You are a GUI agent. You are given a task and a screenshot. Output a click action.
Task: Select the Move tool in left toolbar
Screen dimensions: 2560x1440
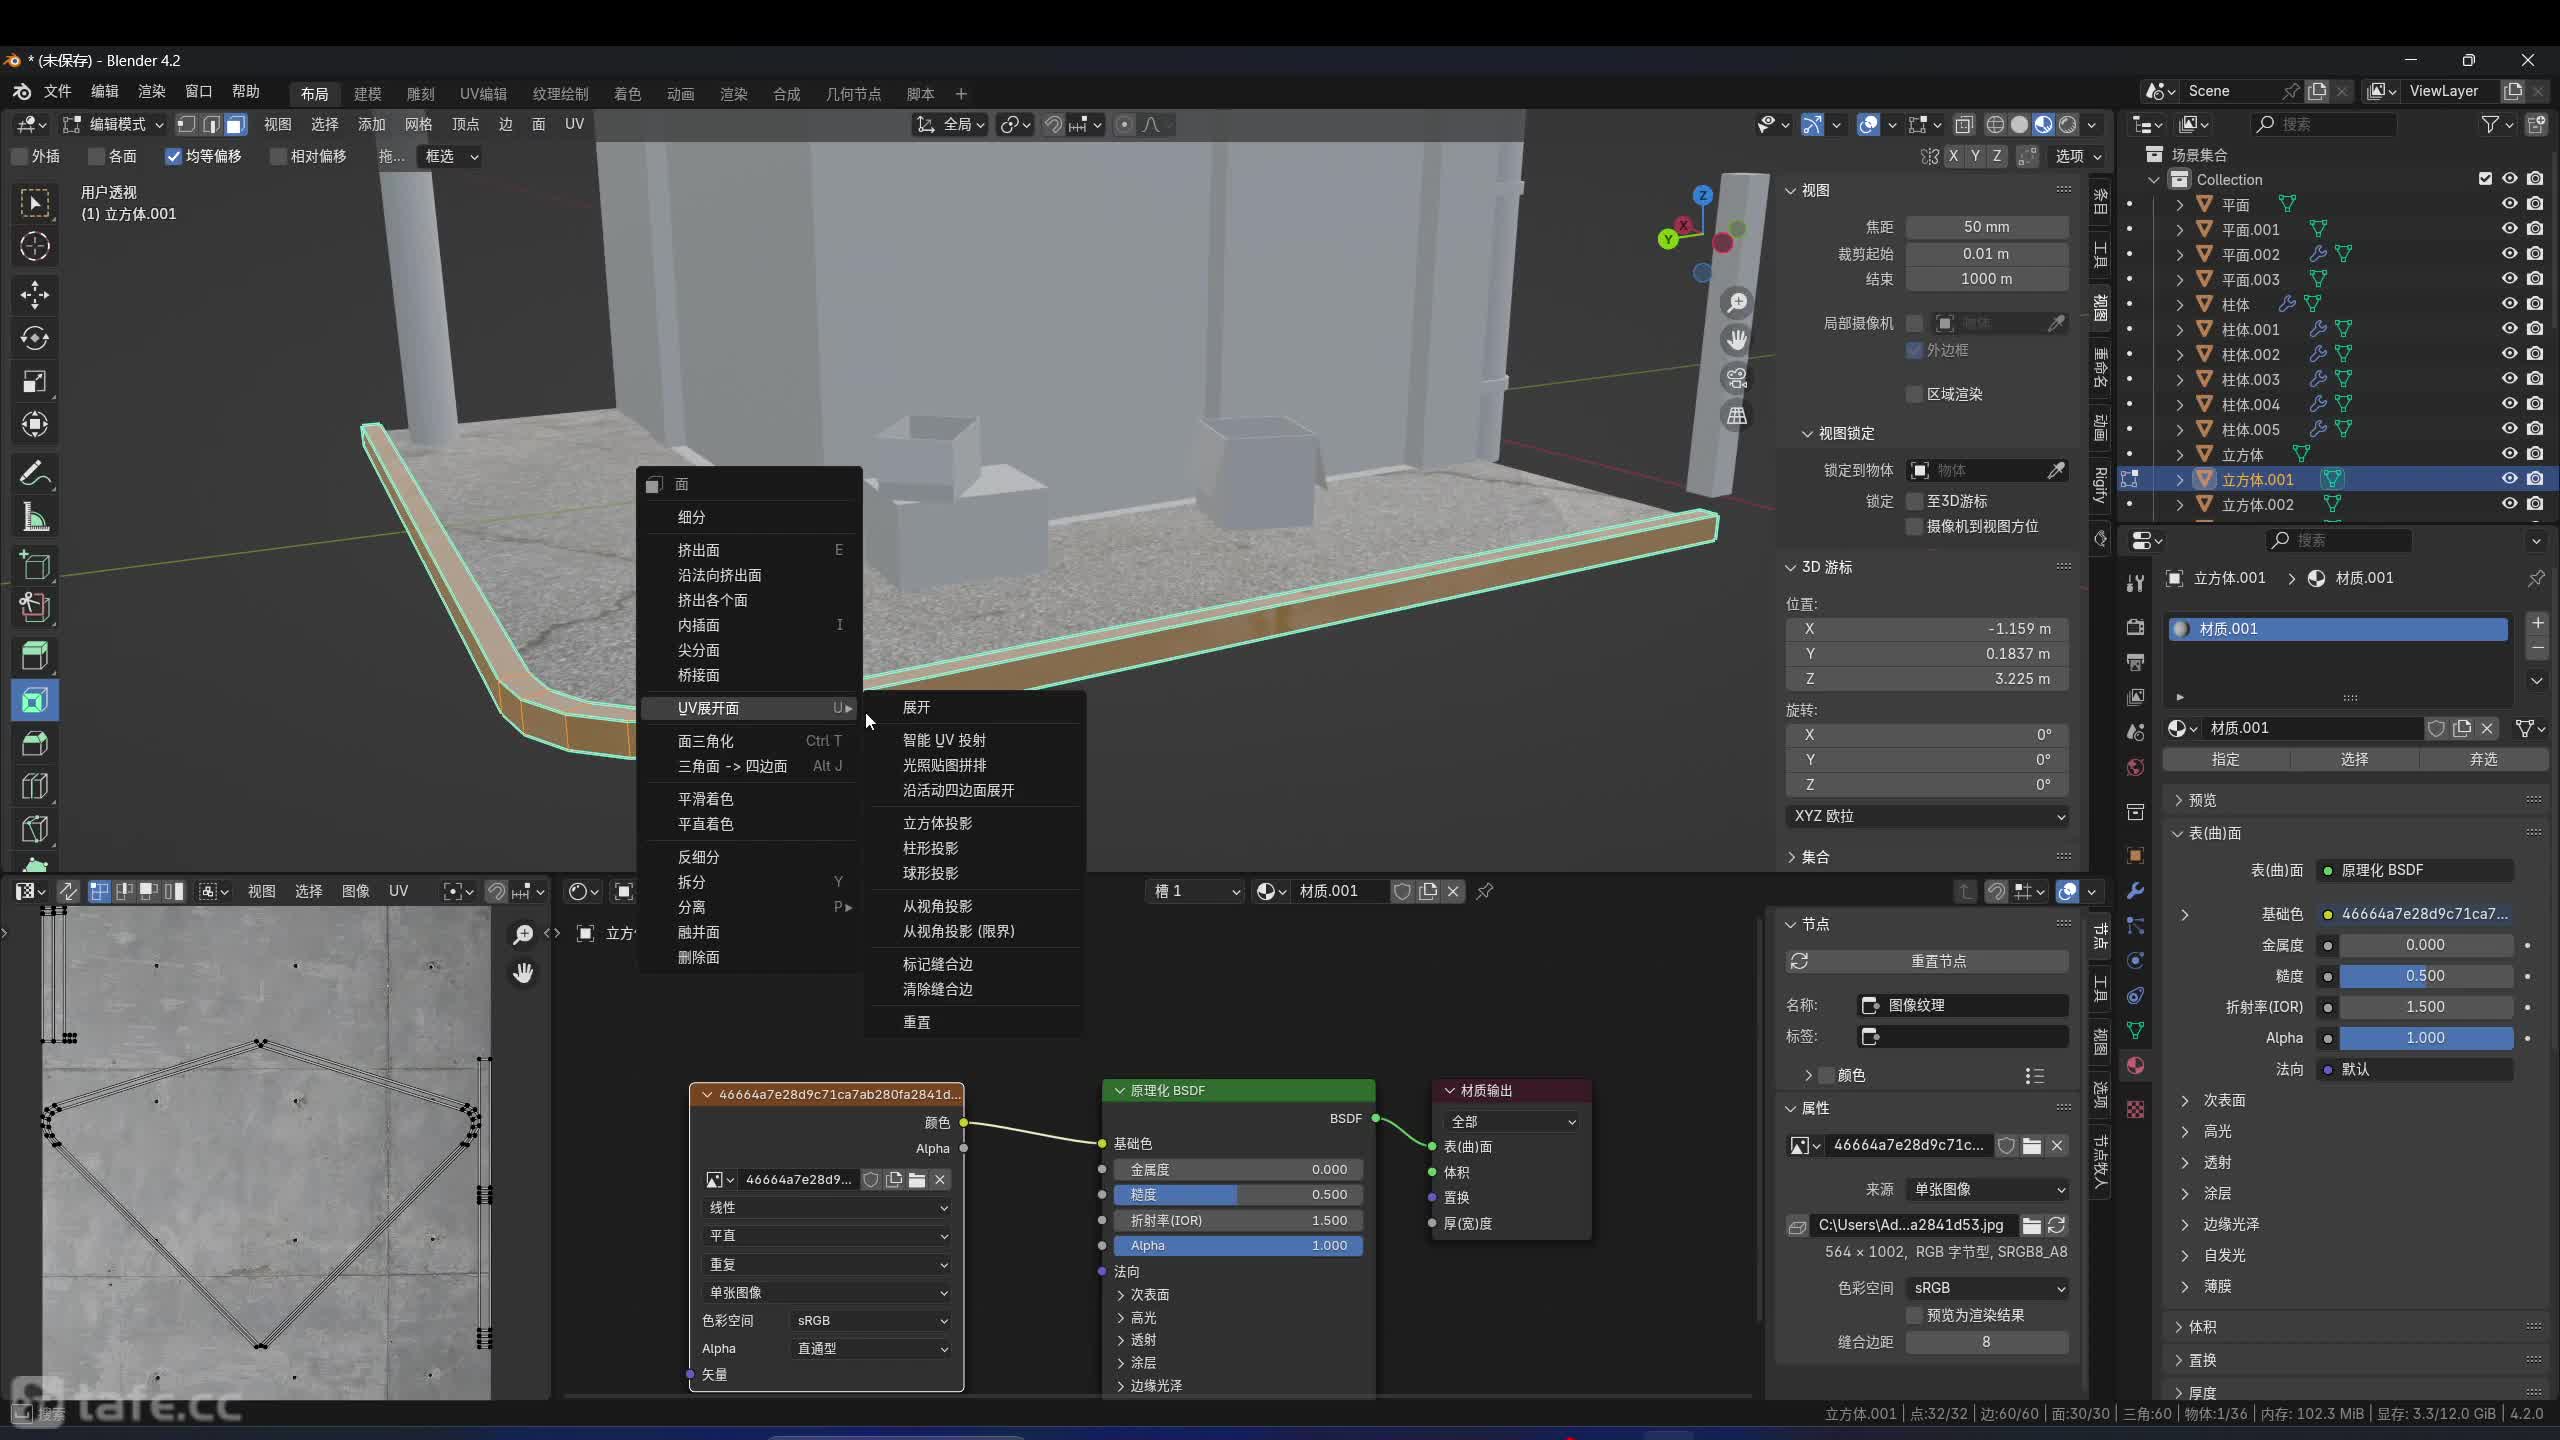click(35, 294)
